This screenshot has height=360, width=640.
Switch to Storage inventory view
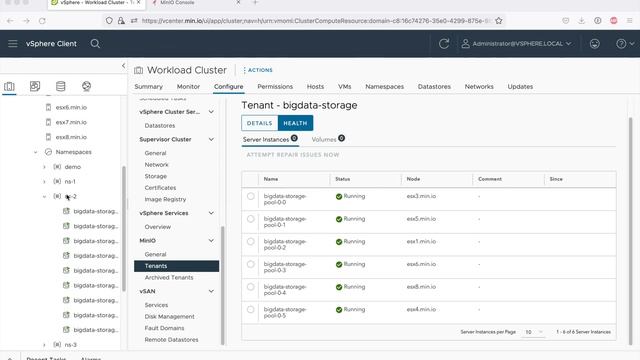point(60,86)
